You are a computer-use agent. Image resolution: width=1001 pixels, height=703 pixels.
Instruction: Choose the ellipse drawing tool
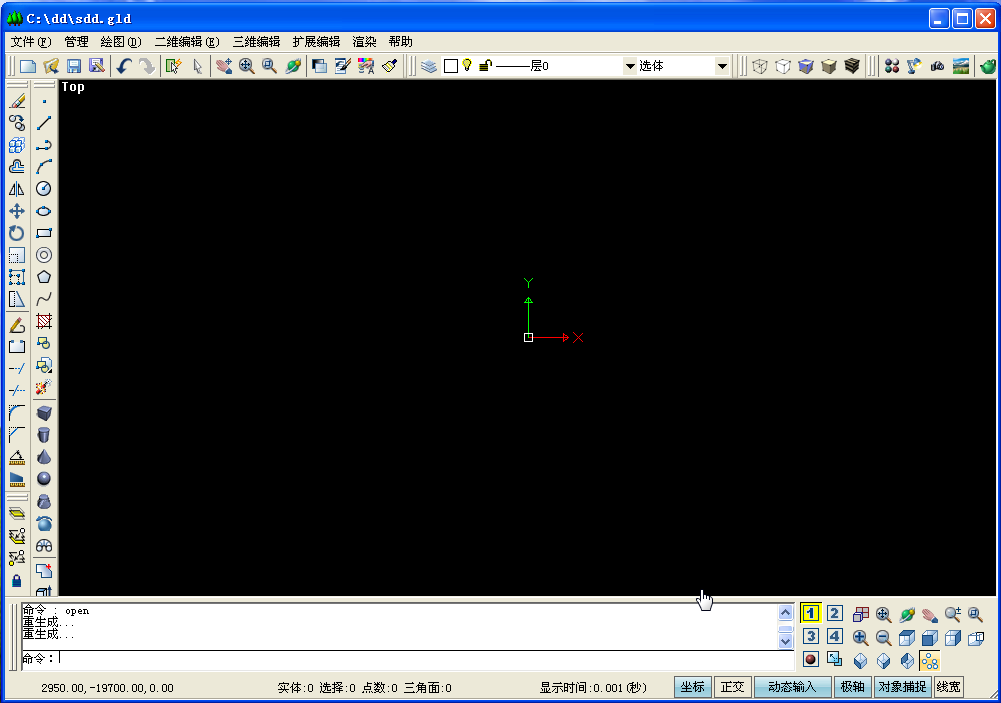click(x=44, y=211)
